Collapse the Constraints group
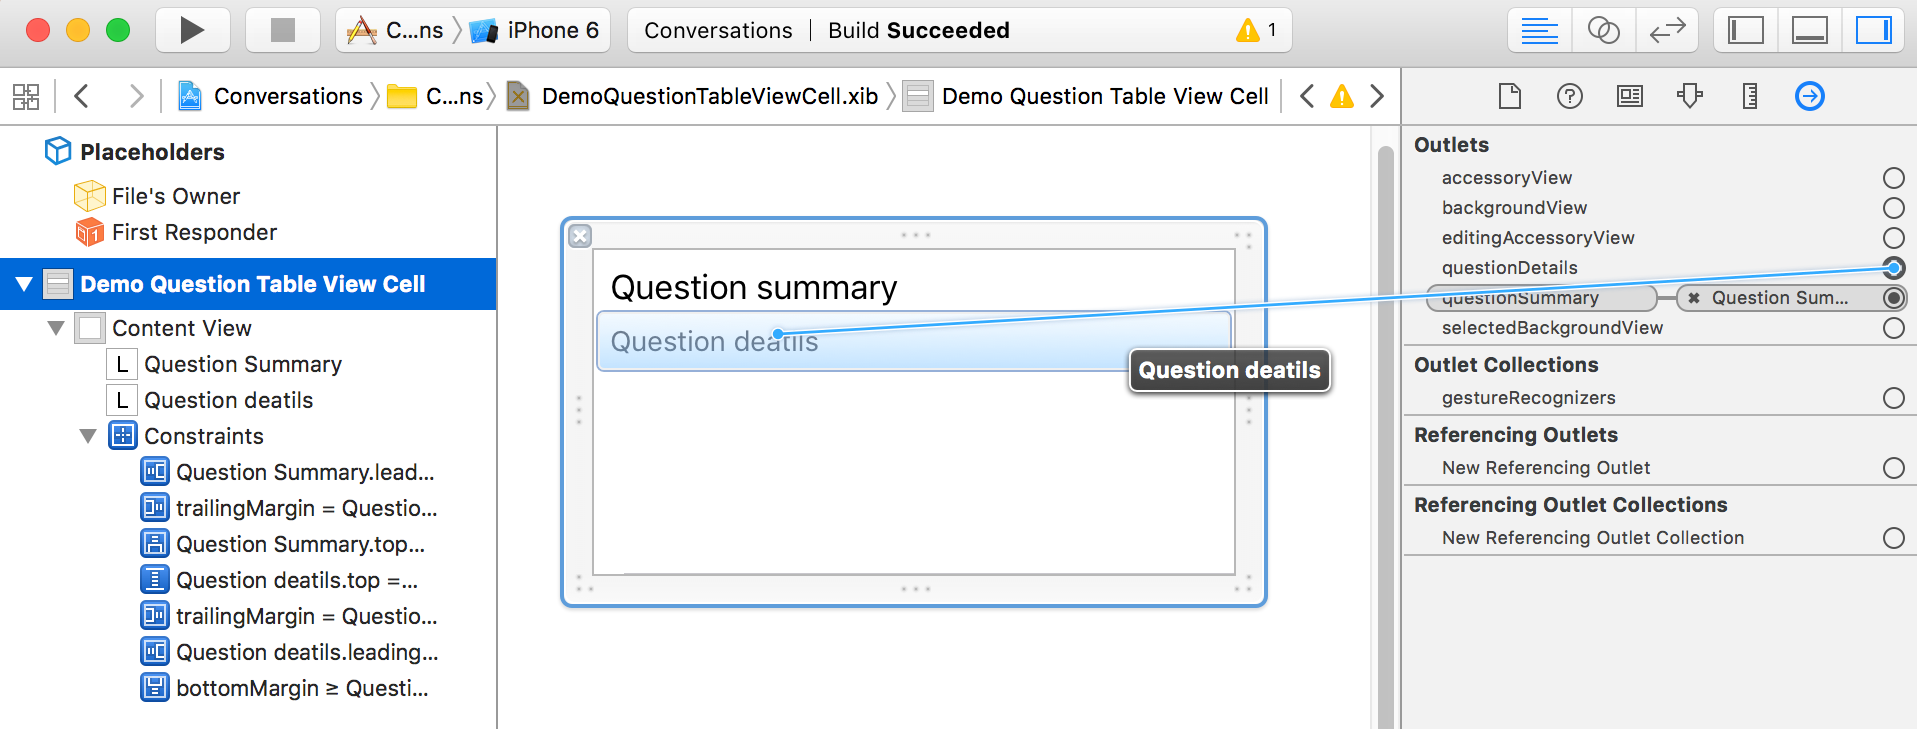The image size is (1917, 729). 88,436
